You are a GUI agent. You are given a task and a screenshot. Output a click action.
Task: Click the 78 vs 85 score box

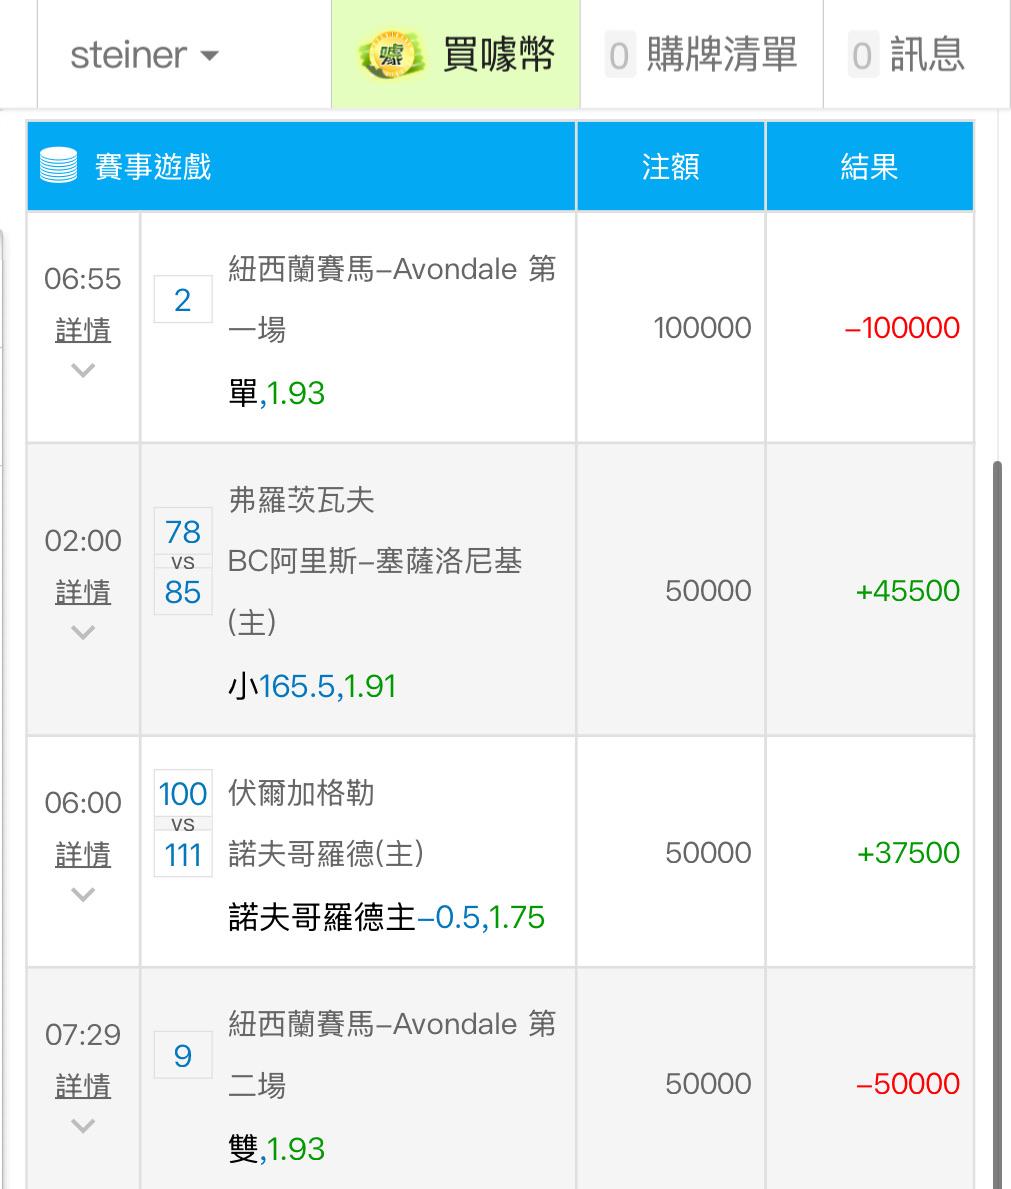point(183,562)
